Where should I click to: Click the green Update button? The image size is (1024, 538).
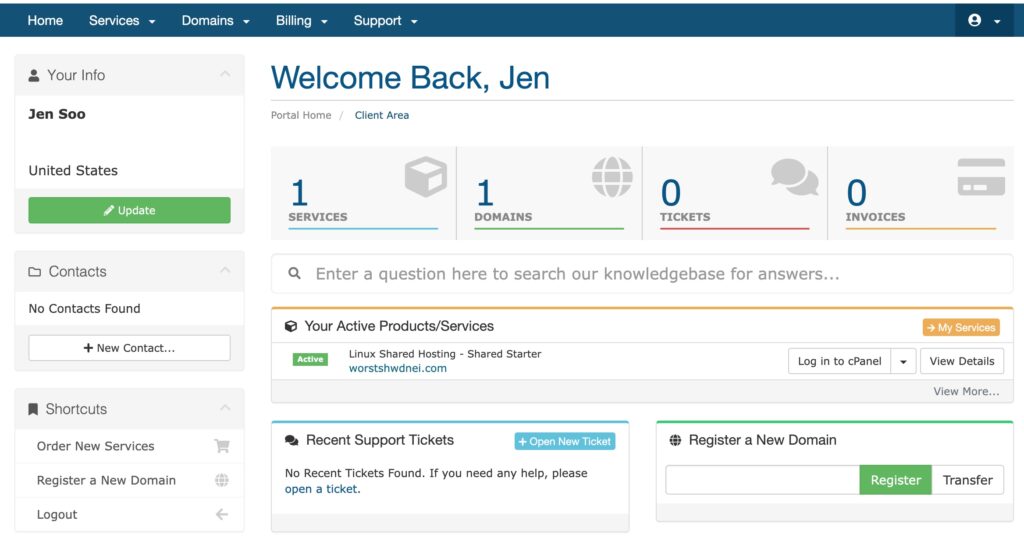tap(129, 210)
